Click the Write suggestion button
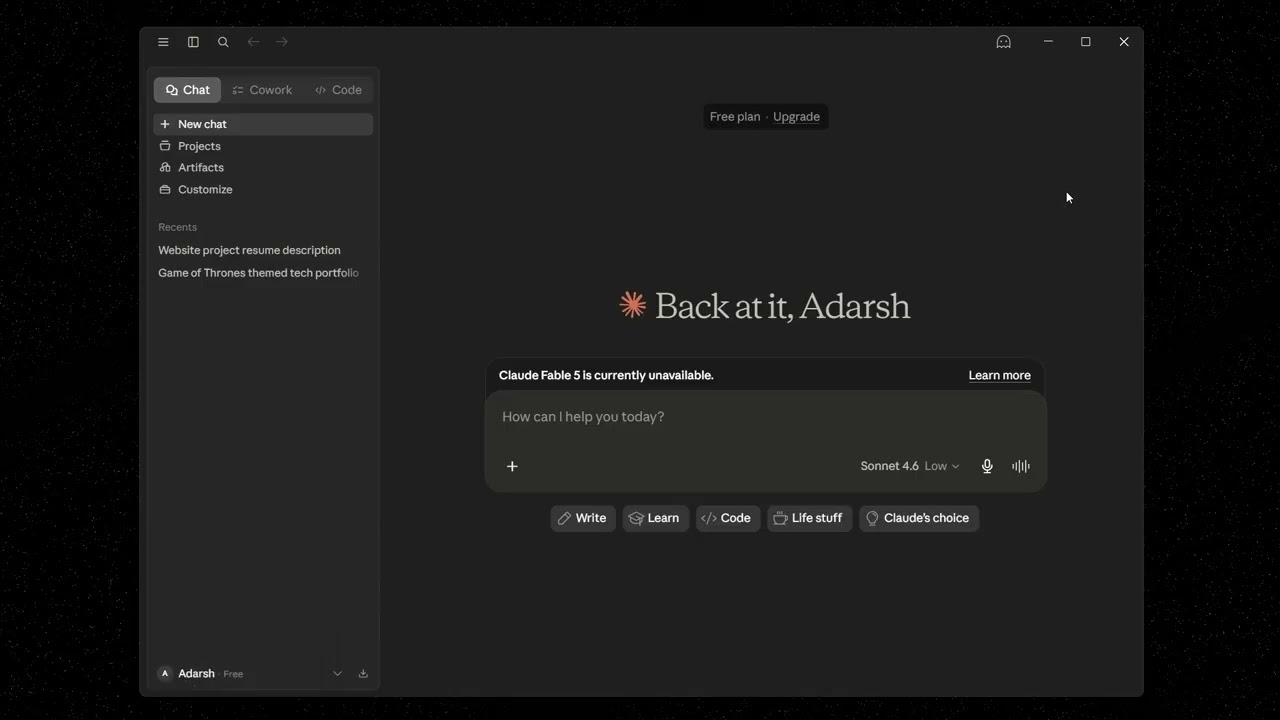1280x720 pixels. (582, 518)
